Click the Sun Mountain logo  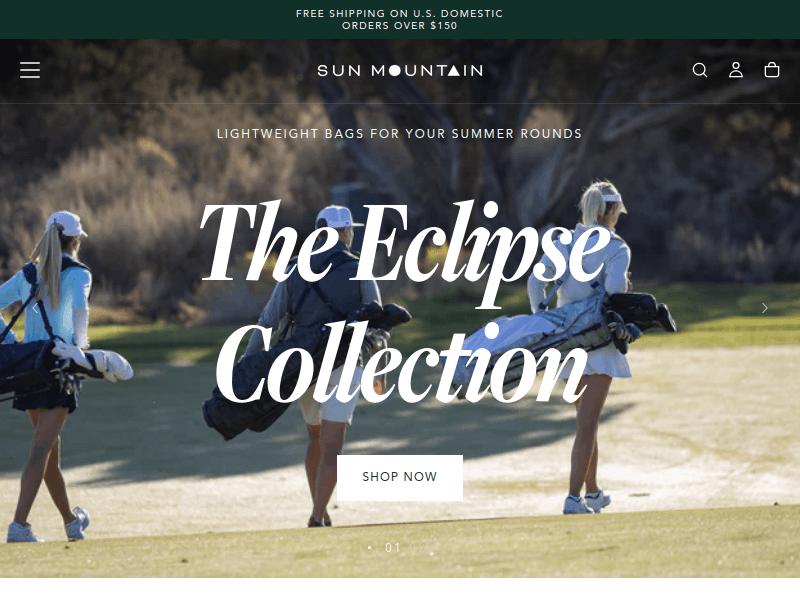(x=400, y=70)
